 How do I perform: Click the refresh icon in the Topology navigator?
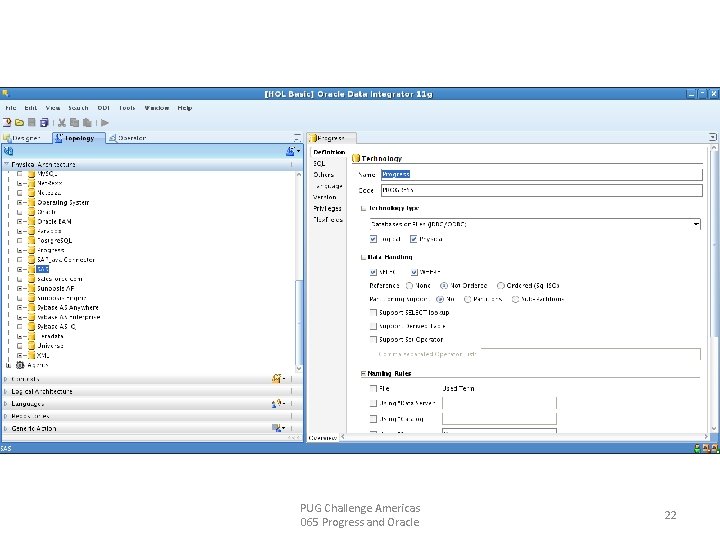8,151
